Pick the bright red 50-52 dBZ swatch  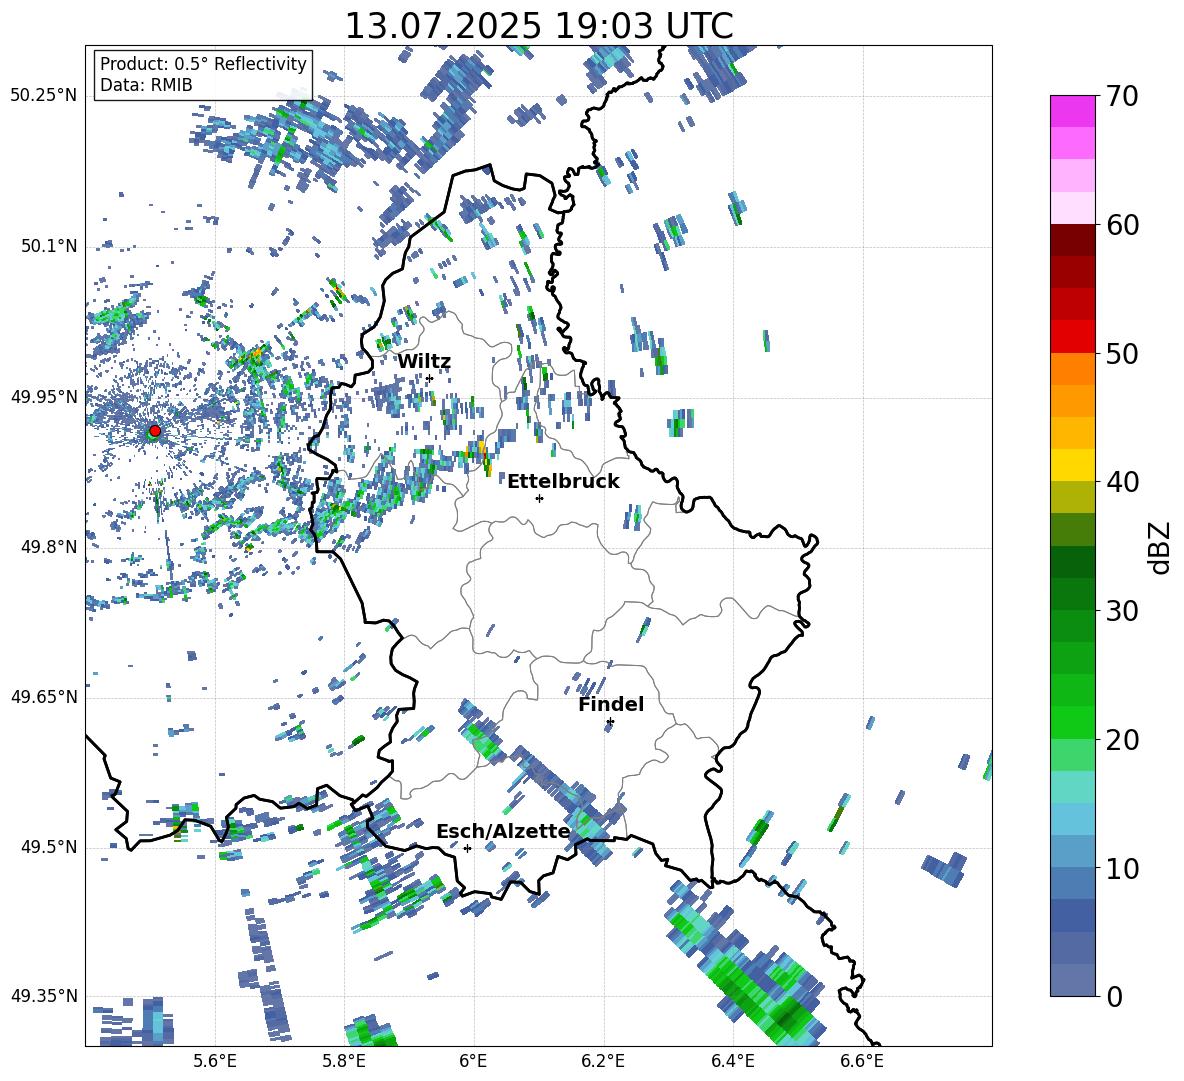pos(1072,337)
